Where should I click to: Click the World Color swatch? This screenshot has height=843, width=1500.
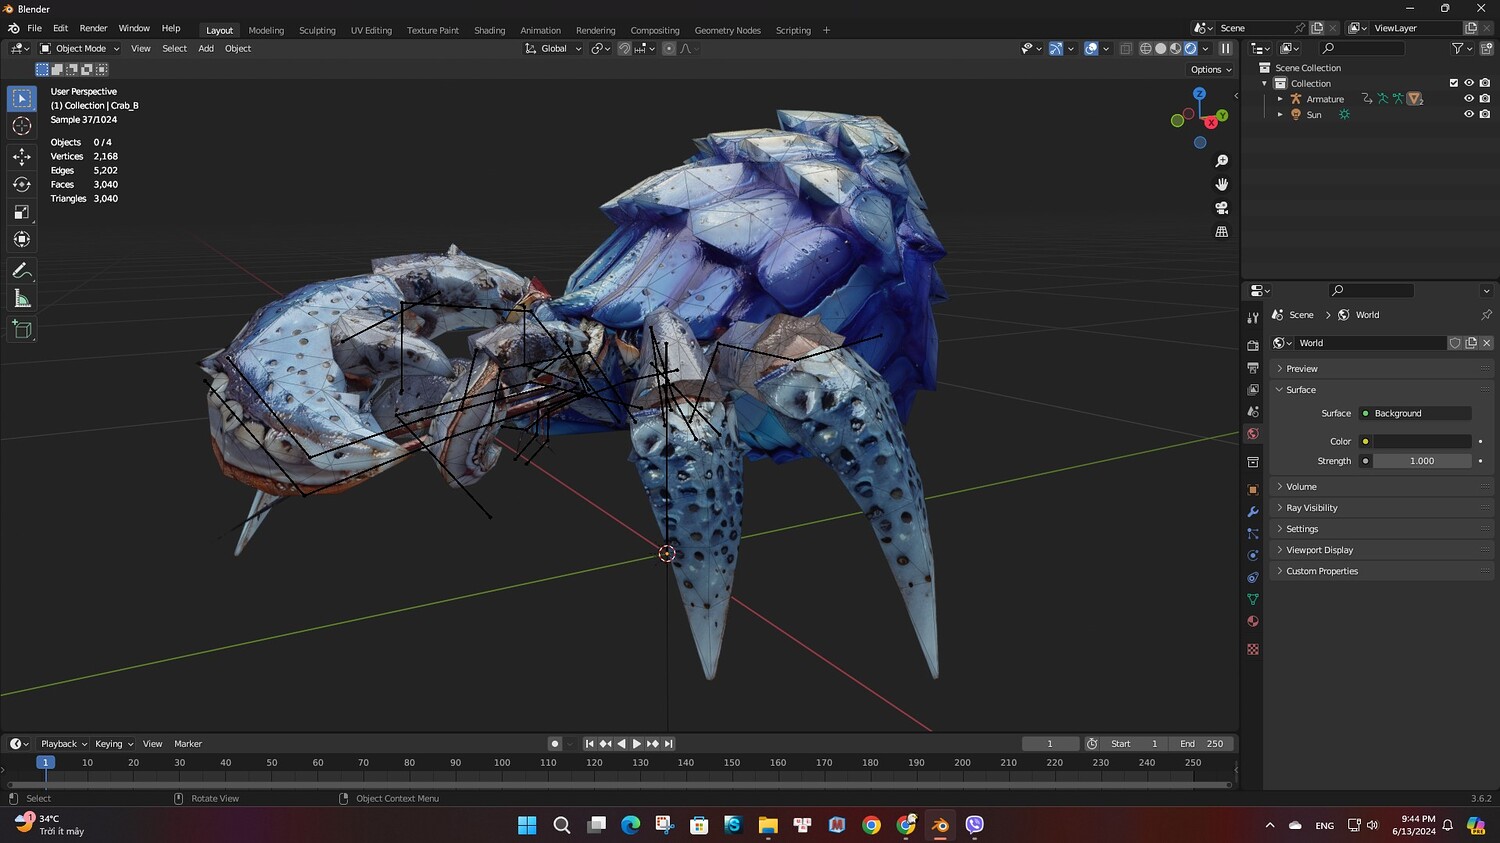[x=1422, y=441]
